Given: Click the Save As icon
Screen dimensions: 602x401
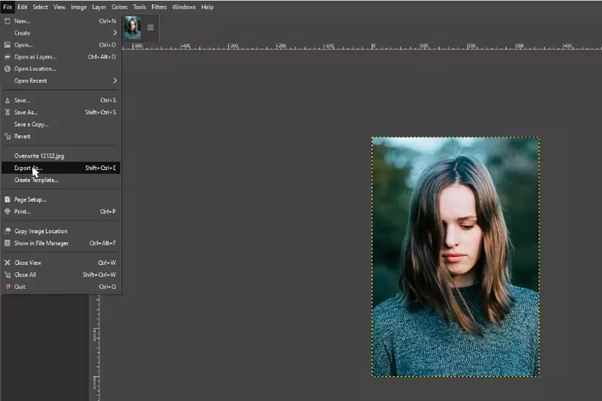Looking at the screenshot, I should 7,112.
